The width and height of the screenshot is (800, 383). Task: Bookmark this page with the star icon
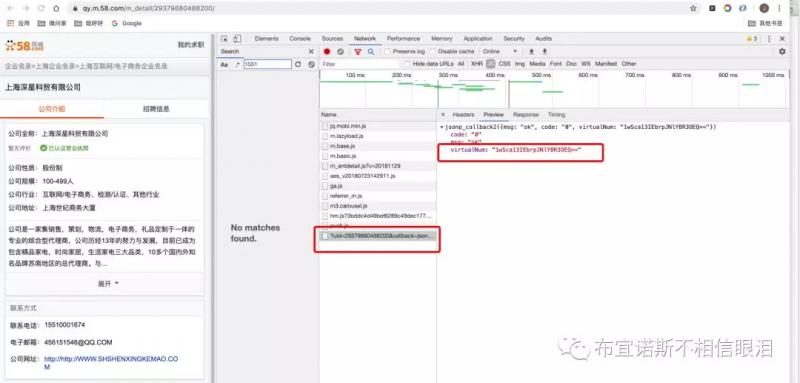693,8
